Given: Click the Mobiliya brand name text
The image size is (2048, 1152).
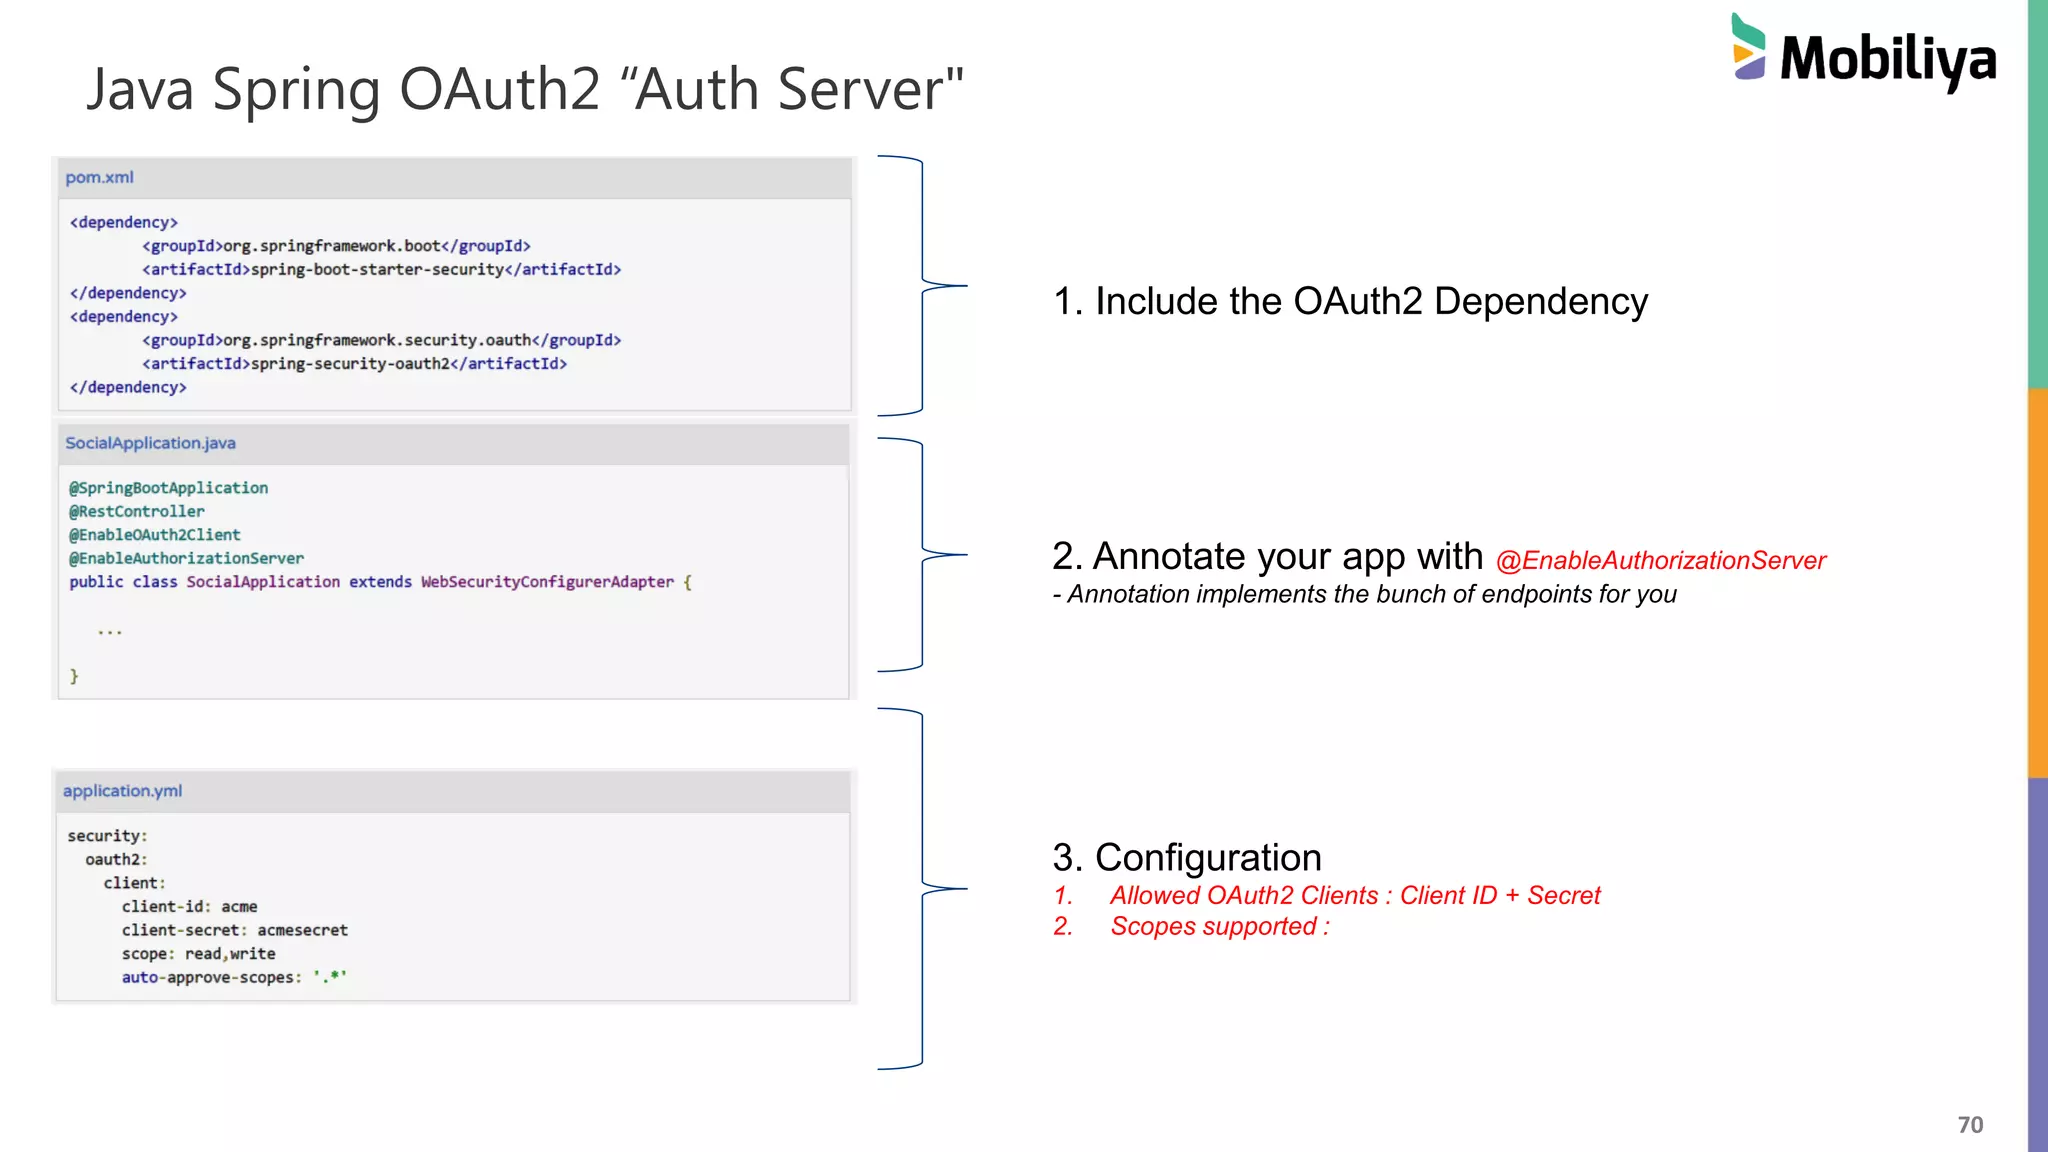Looking at the screenshot, I should (1888, 59).
